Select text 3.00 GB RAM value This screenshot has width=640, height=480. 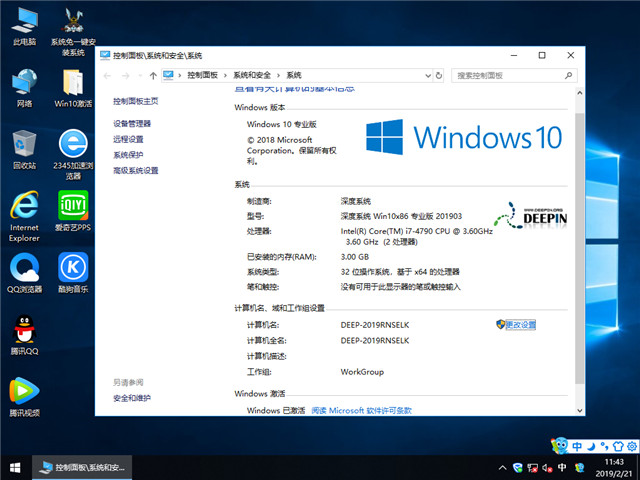[x=355, y=257]
